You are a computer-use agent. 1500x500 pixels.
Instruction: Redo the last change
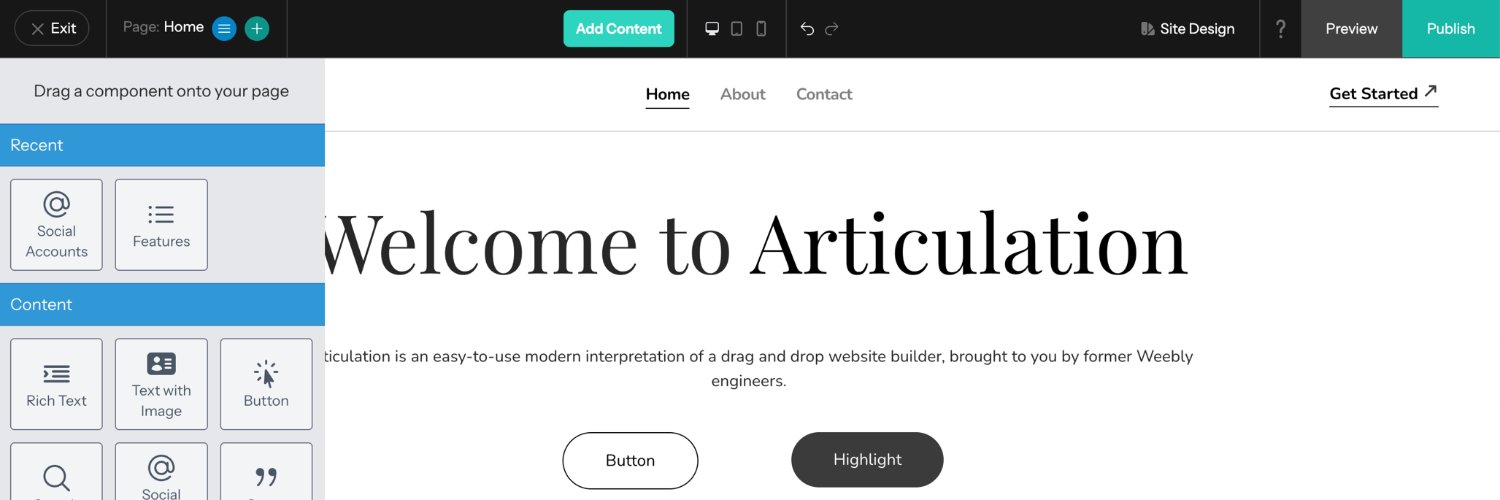832,29
